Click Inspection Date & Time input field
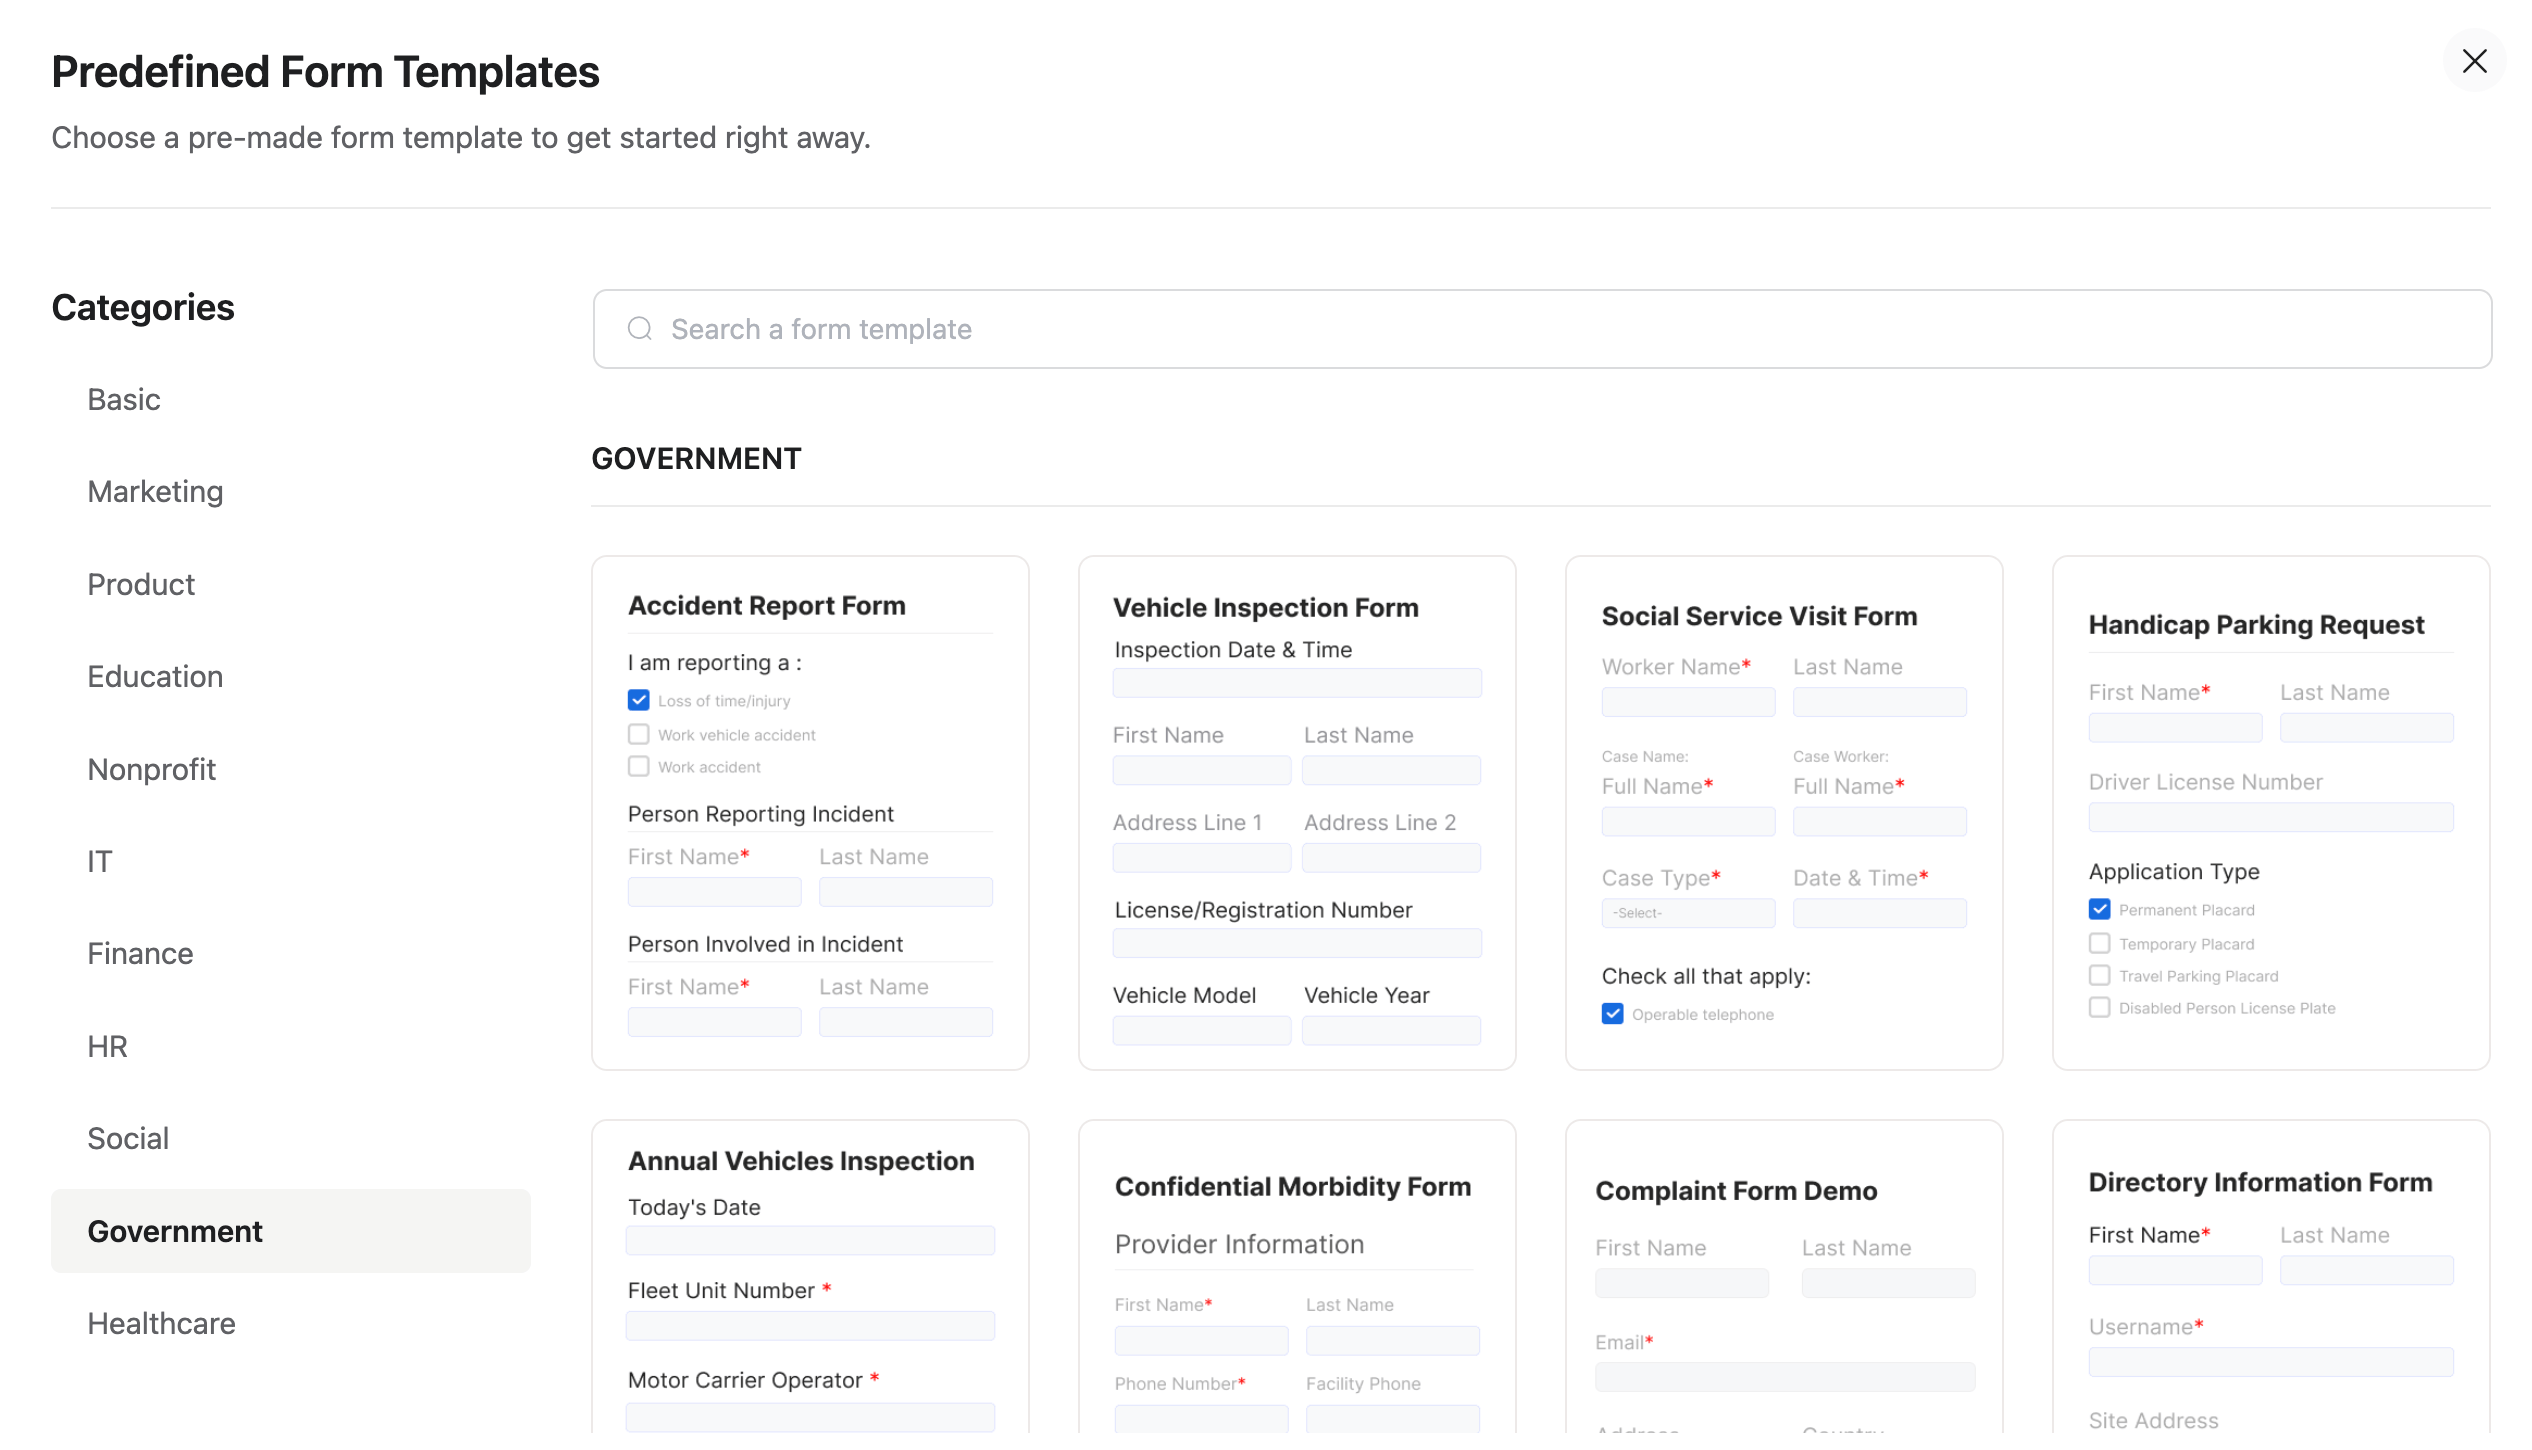2532x1450 pixels. [1296, 682]
